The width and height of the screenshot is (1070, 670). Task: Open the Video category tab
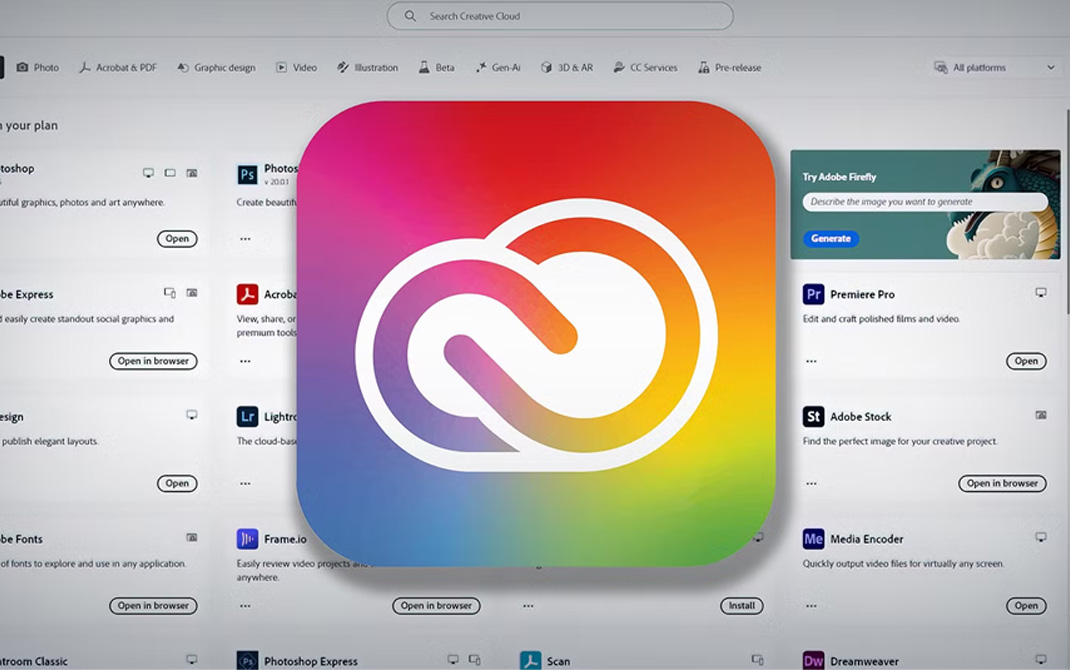coord(296,68)
